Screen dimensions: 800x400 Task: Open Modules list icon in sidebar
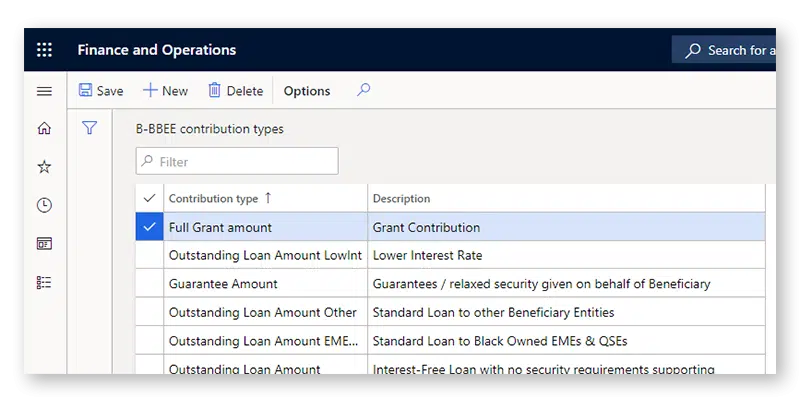point(44,283)
